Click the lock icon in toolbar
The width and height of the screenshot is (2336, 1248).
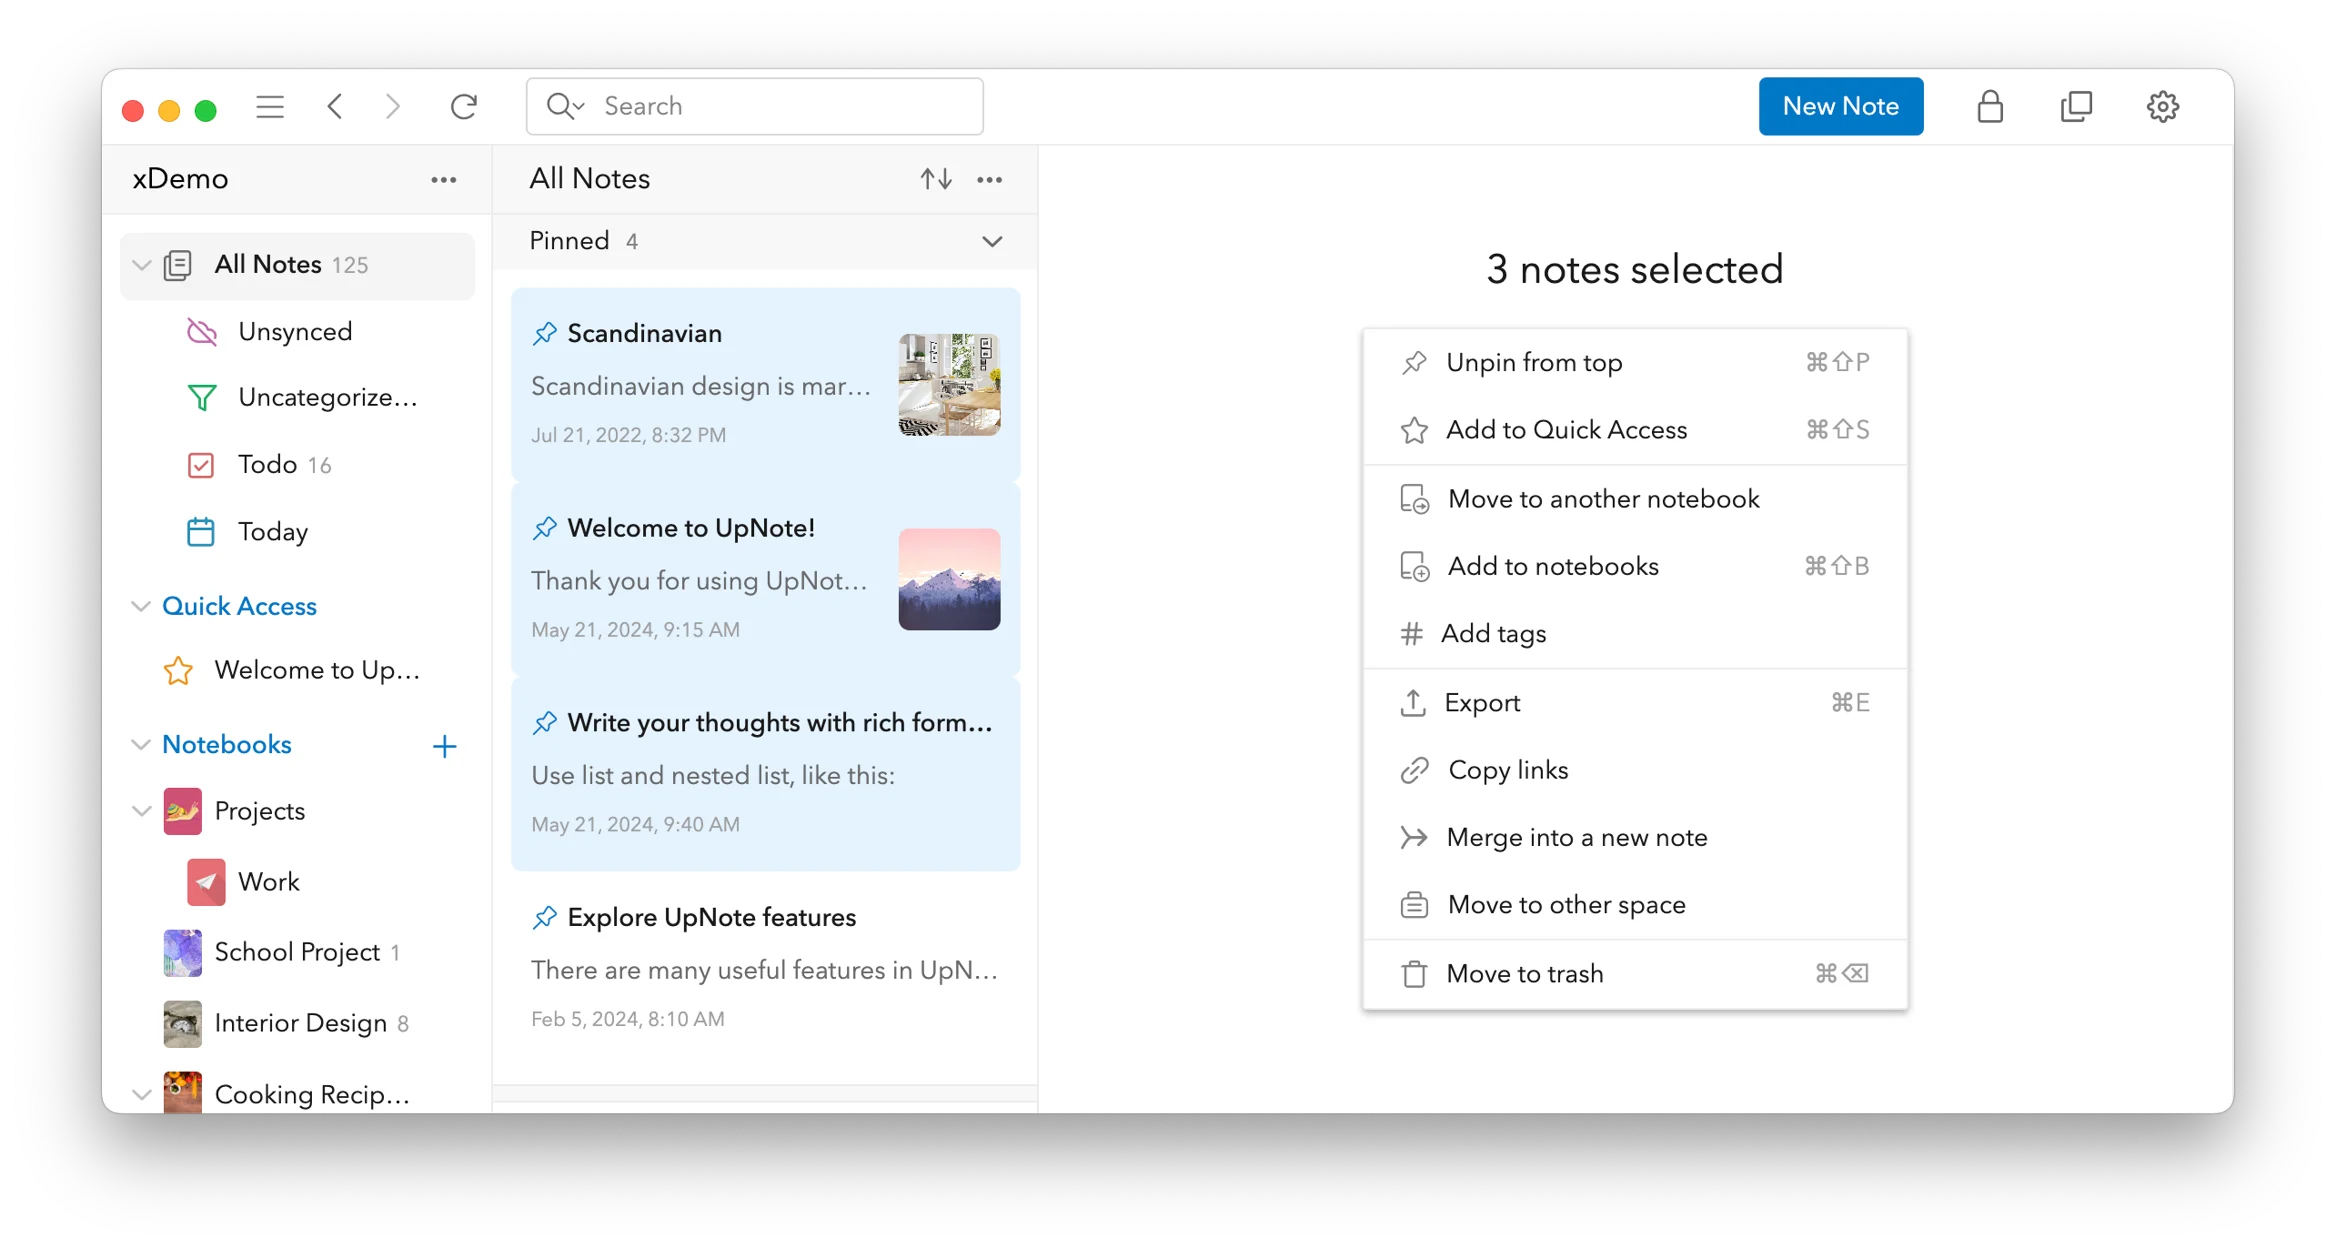coord(1989,106)
